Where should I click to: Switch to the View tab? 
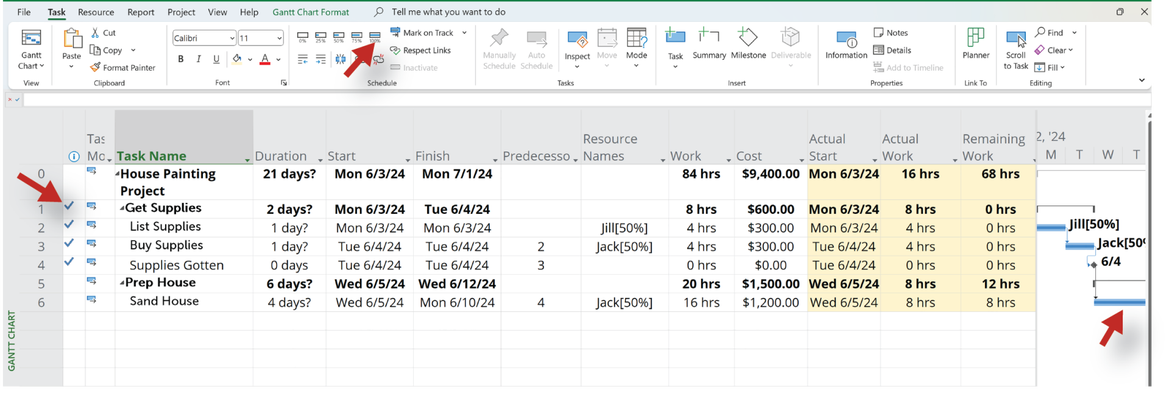pyautogui.click(x=218, y=12)
